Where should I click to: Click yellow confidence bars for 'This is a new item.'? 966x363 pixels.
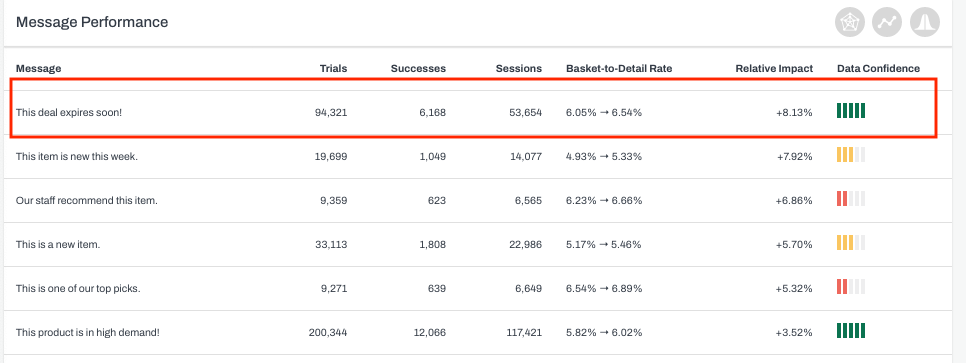click(851, 243)
